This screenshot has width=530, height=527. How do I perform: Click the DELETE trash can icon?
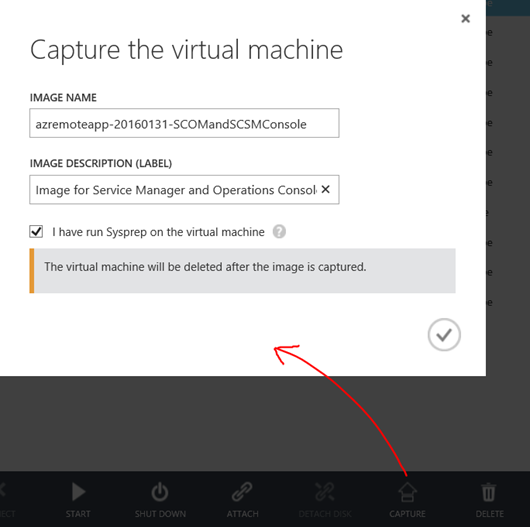pyautogui.click(x=489, y=492)
